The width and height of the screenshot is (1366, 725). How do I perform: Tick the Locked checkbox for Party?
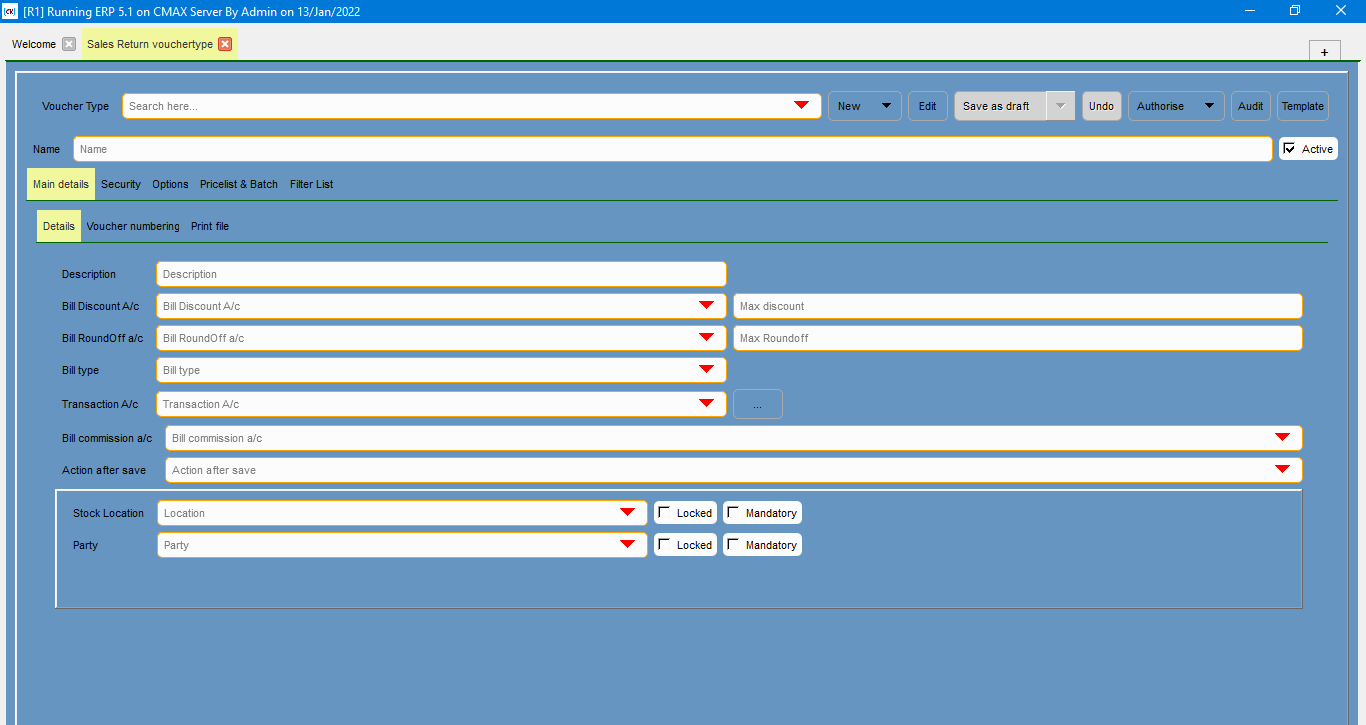pyautogui.click(x=664, y=544)
